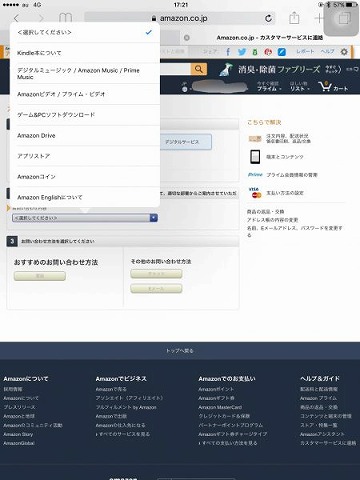This screenshot has height=480, width=360.
Task: Click the トップへ戻る link
Action: [180, 351]
